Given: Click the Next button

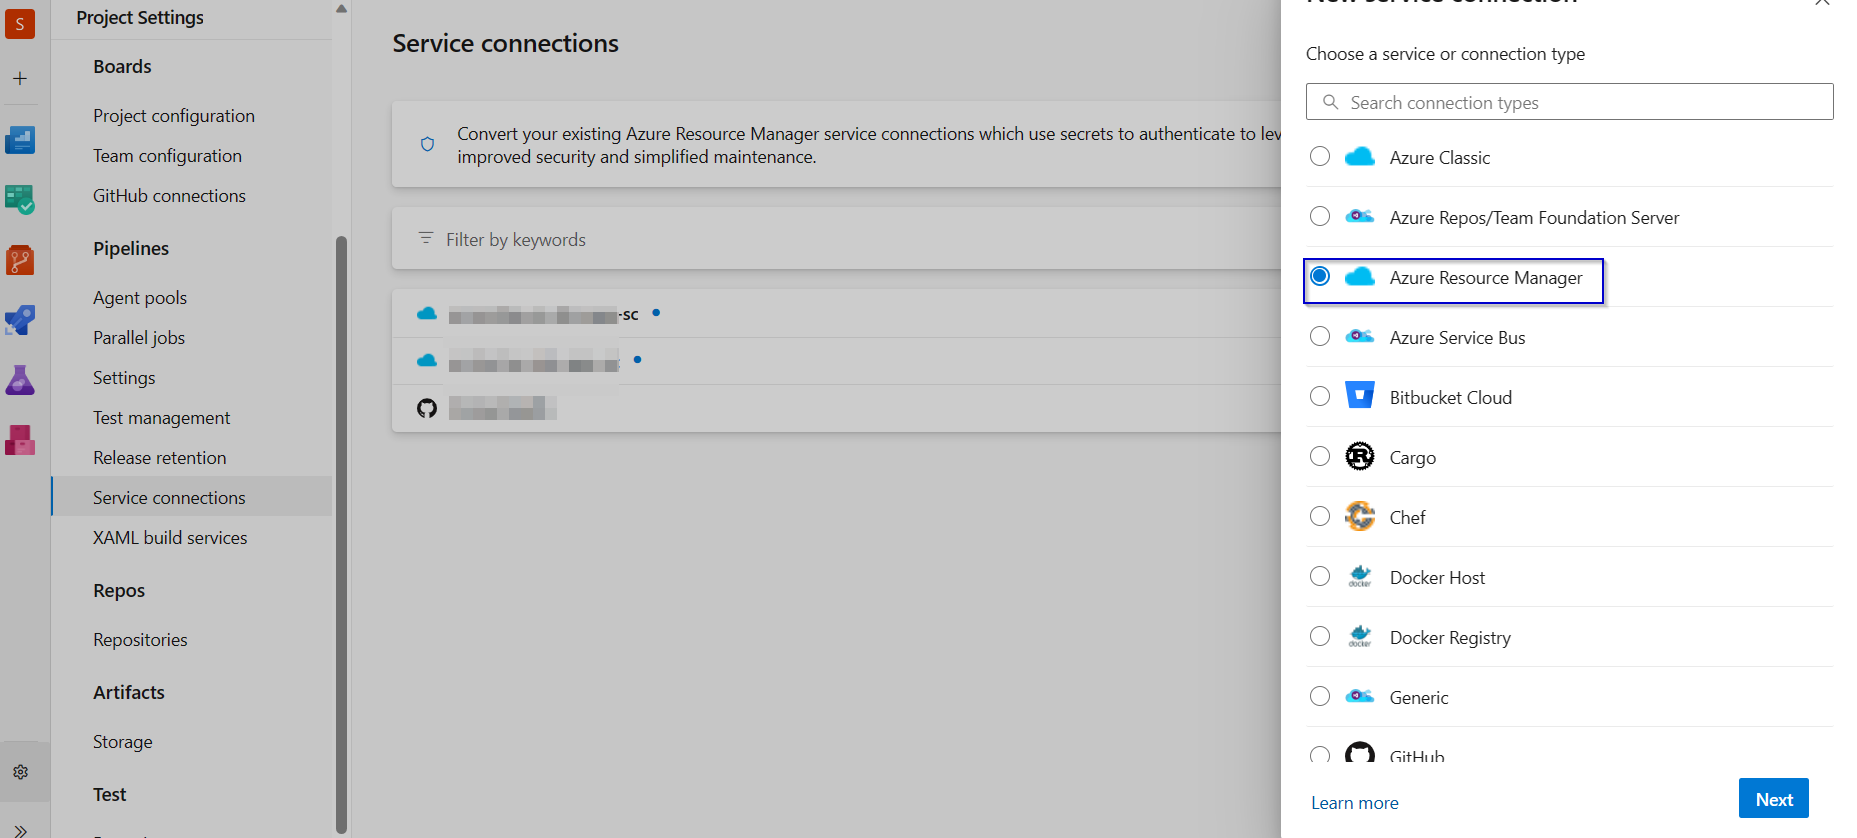Looking at the screenshot, I should click(x=1773, y=799).
